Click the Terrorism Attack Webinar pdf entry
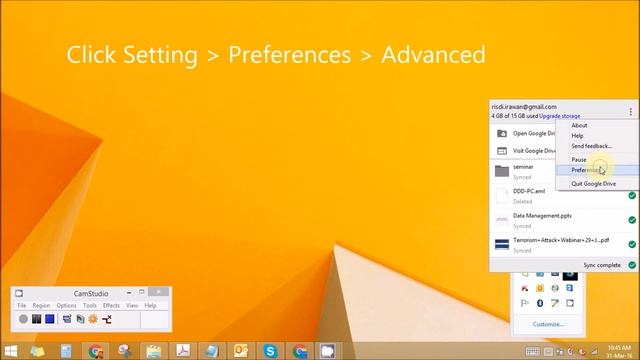The height and width of the screenshot is (360, 640). [563, 245]
